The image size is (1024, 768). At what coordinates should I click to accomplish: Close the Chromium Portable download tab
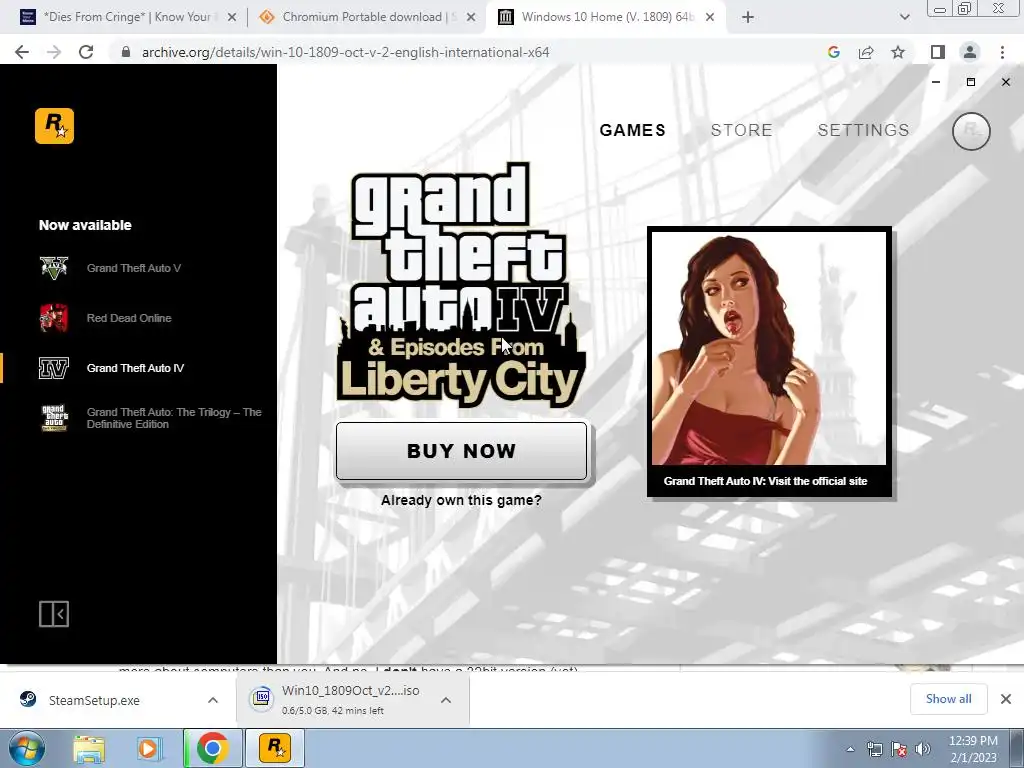click(471, 18)
